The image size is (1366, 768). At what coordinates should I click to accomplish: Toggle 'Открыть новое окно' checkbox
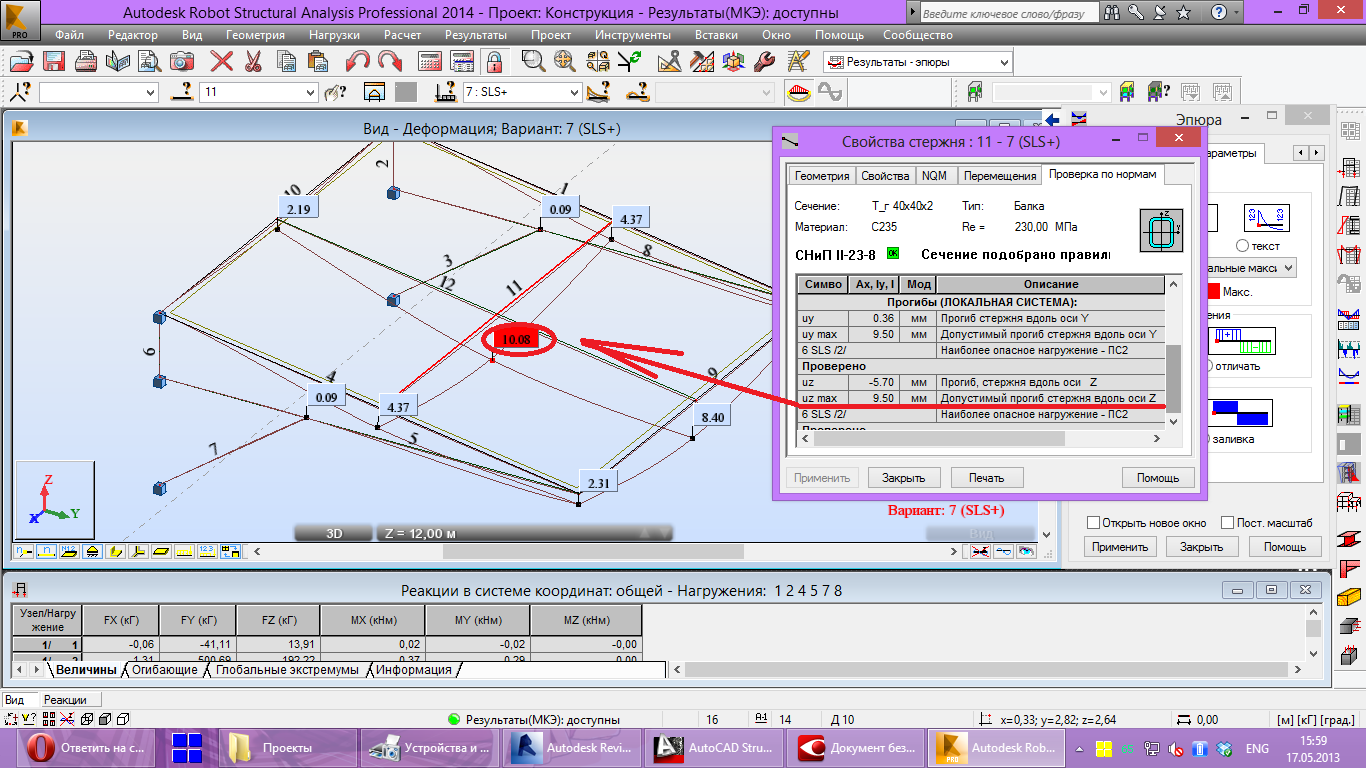click(x=1094, y=522)
